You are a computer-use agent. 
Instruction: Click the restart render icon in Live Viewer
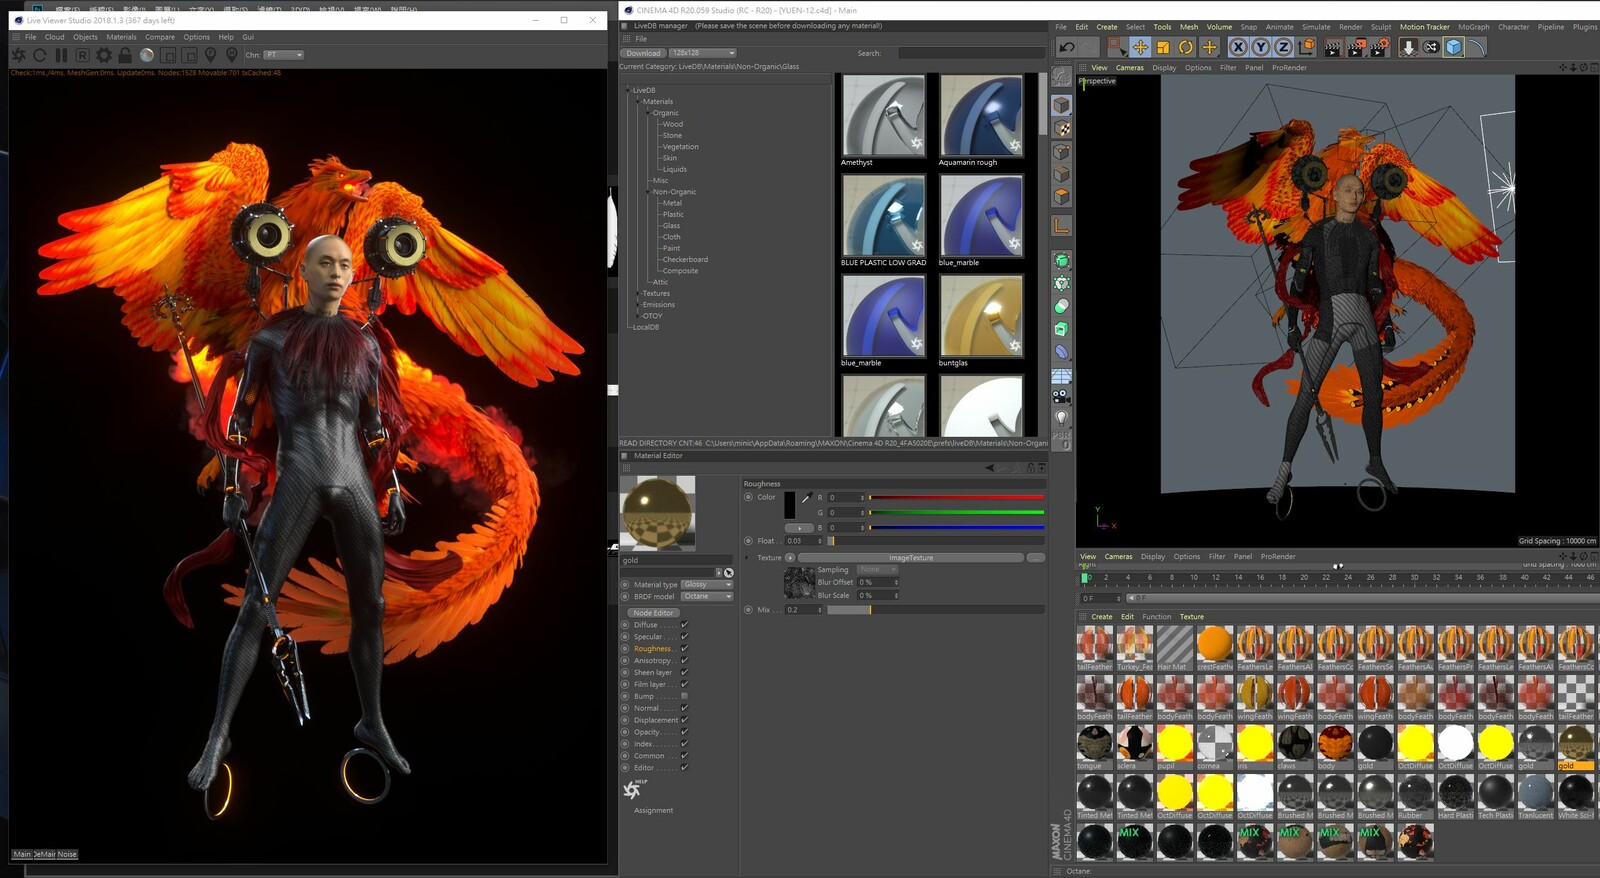coord(40,55)
